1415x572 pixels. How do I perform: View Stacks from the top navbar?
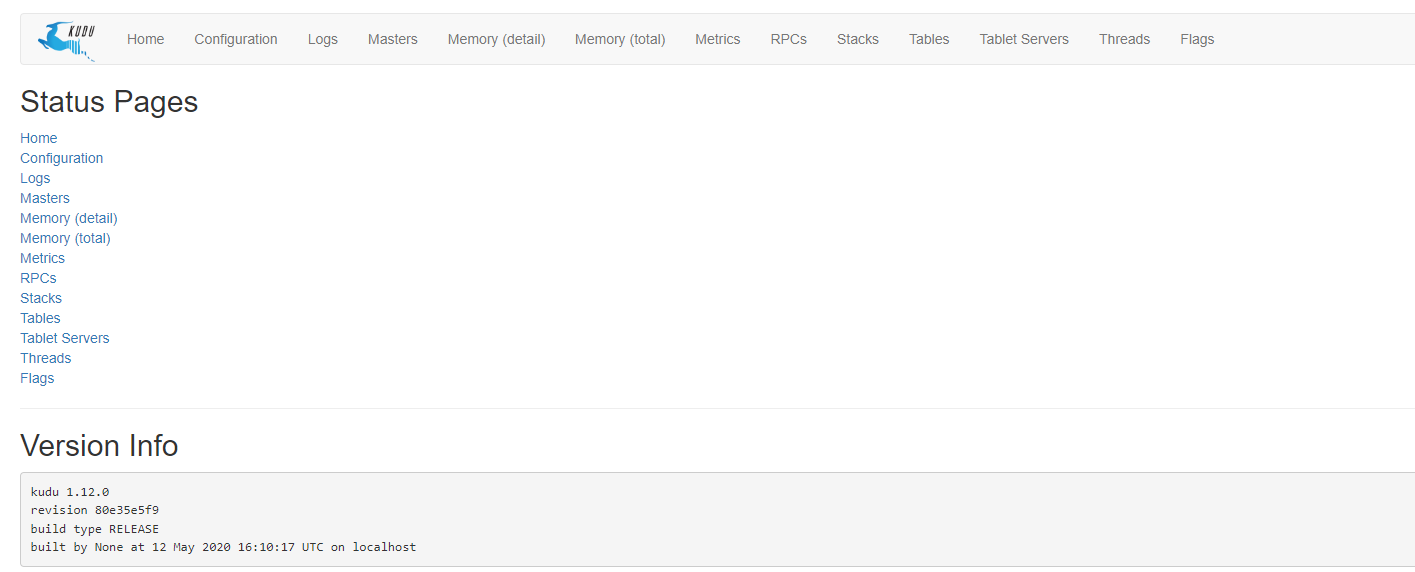[858, 39]
